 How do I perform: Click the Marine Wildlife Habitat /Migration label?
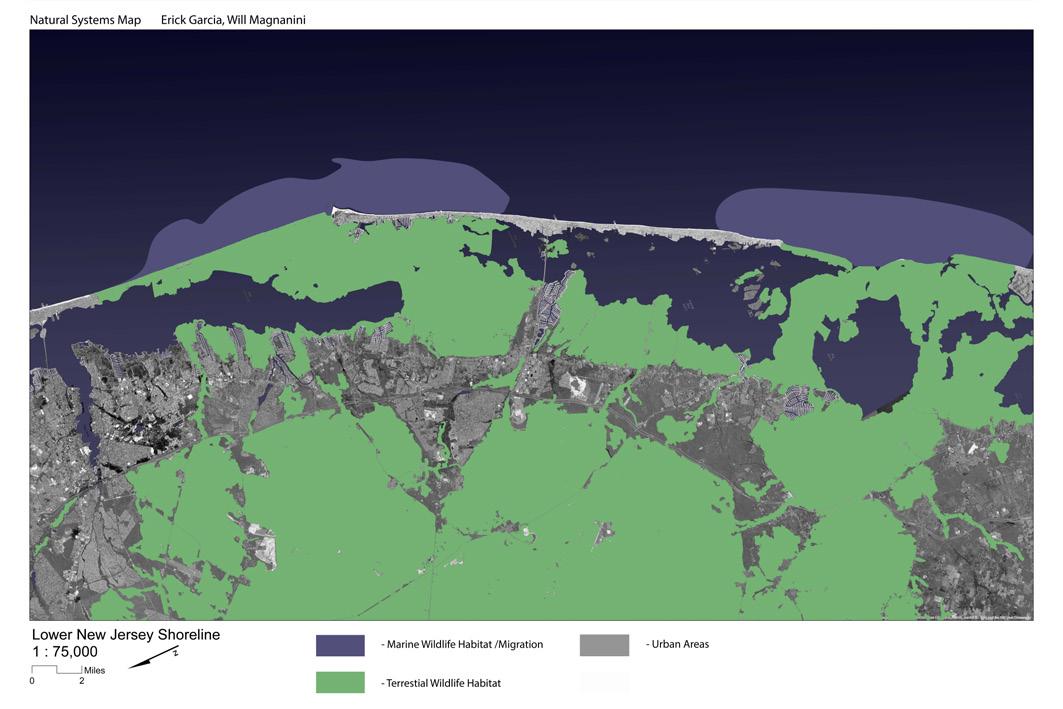pos(464,645)
